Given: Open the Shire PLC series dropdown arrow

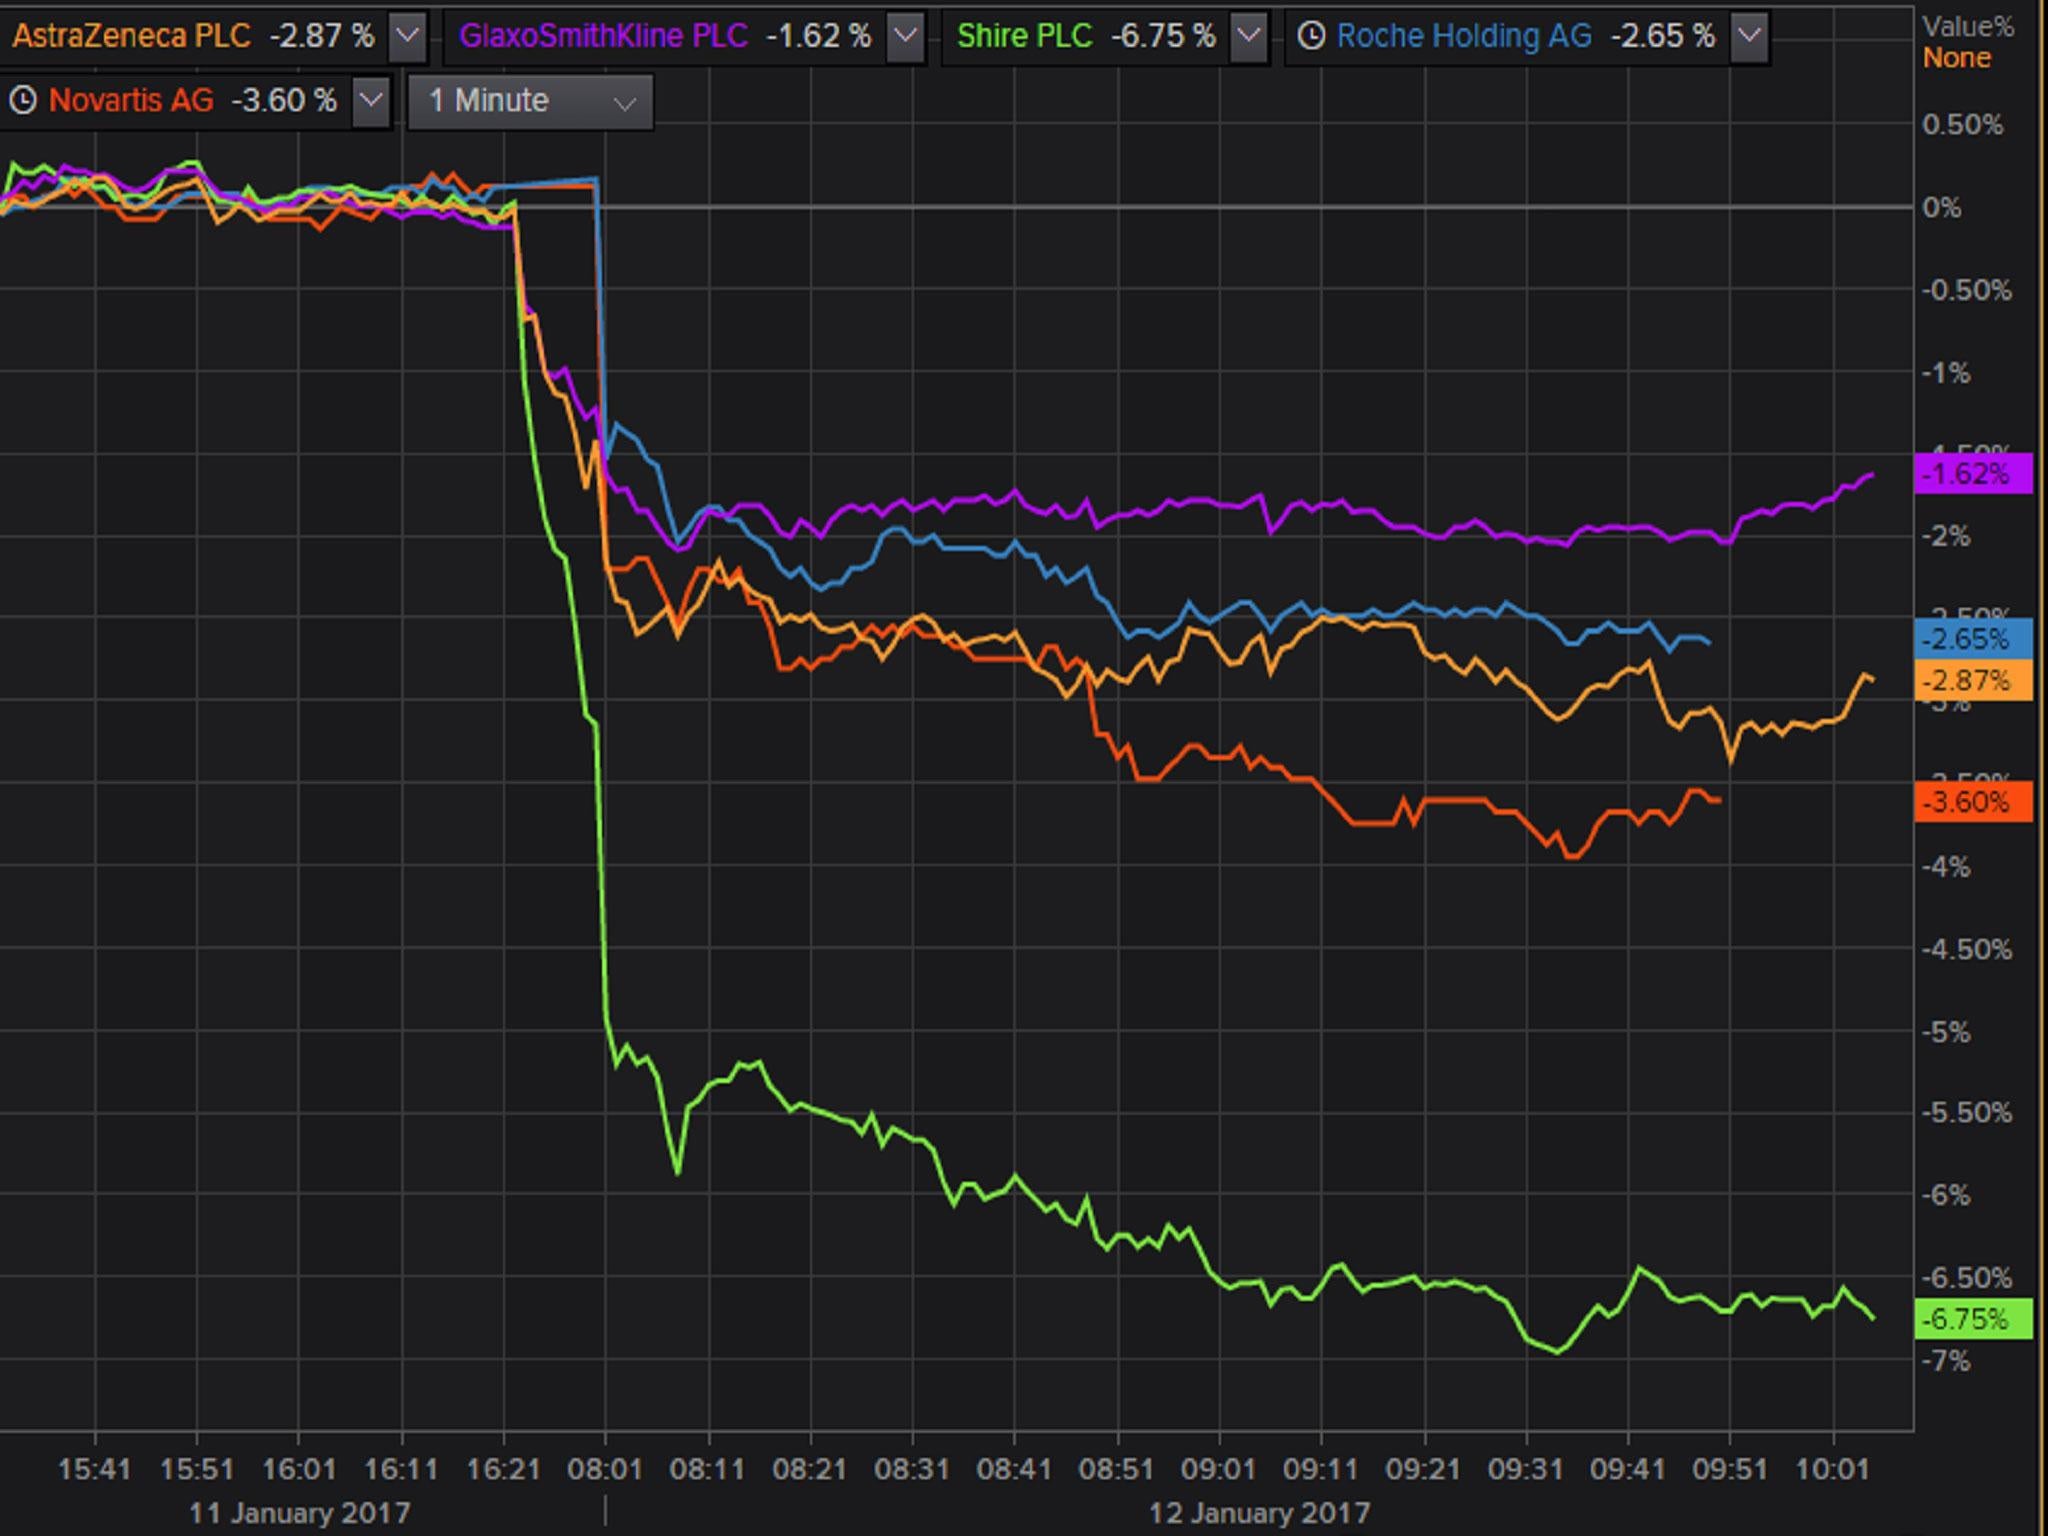Looking at the screenshot, I should coord(1248,37).
